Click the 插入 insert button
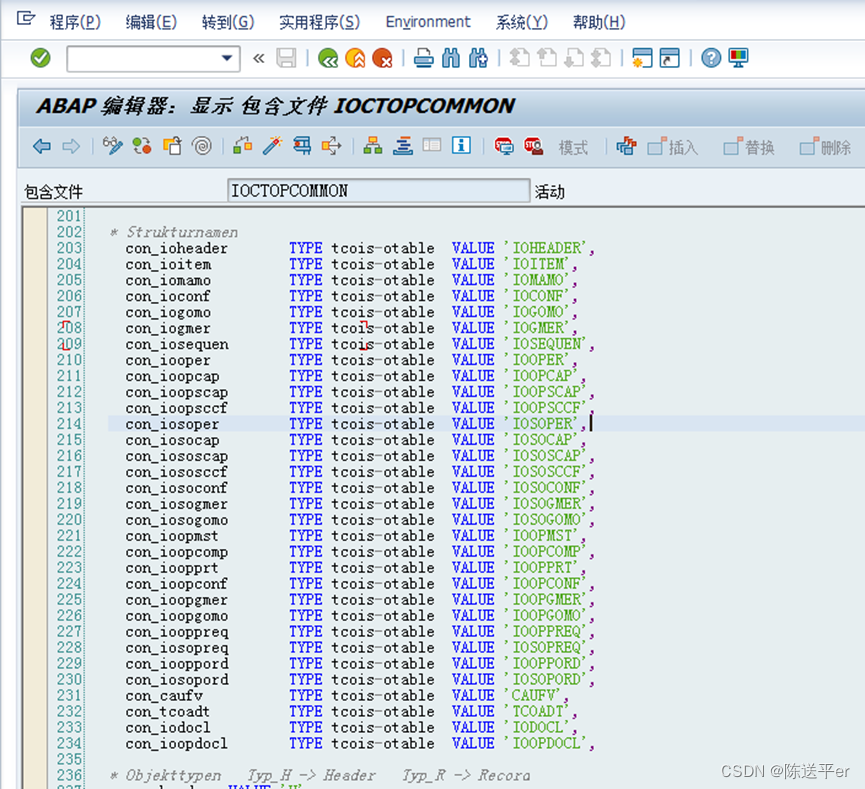Image resolution: width=865 pixels, height=789 pixels. coord(672,146)
